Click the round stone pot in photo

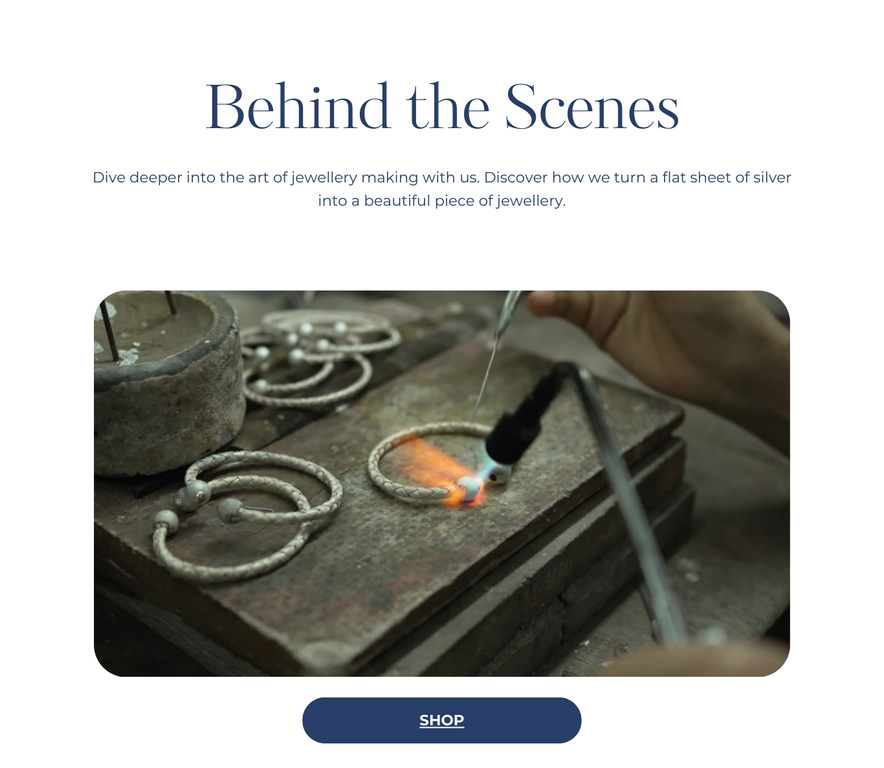(x=166, y=383)
